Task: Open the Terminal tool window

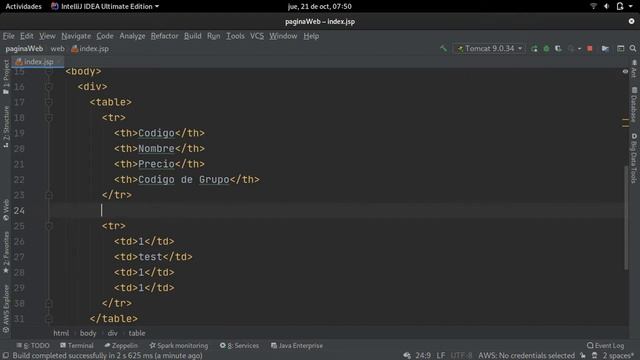Action: [77, 345]
